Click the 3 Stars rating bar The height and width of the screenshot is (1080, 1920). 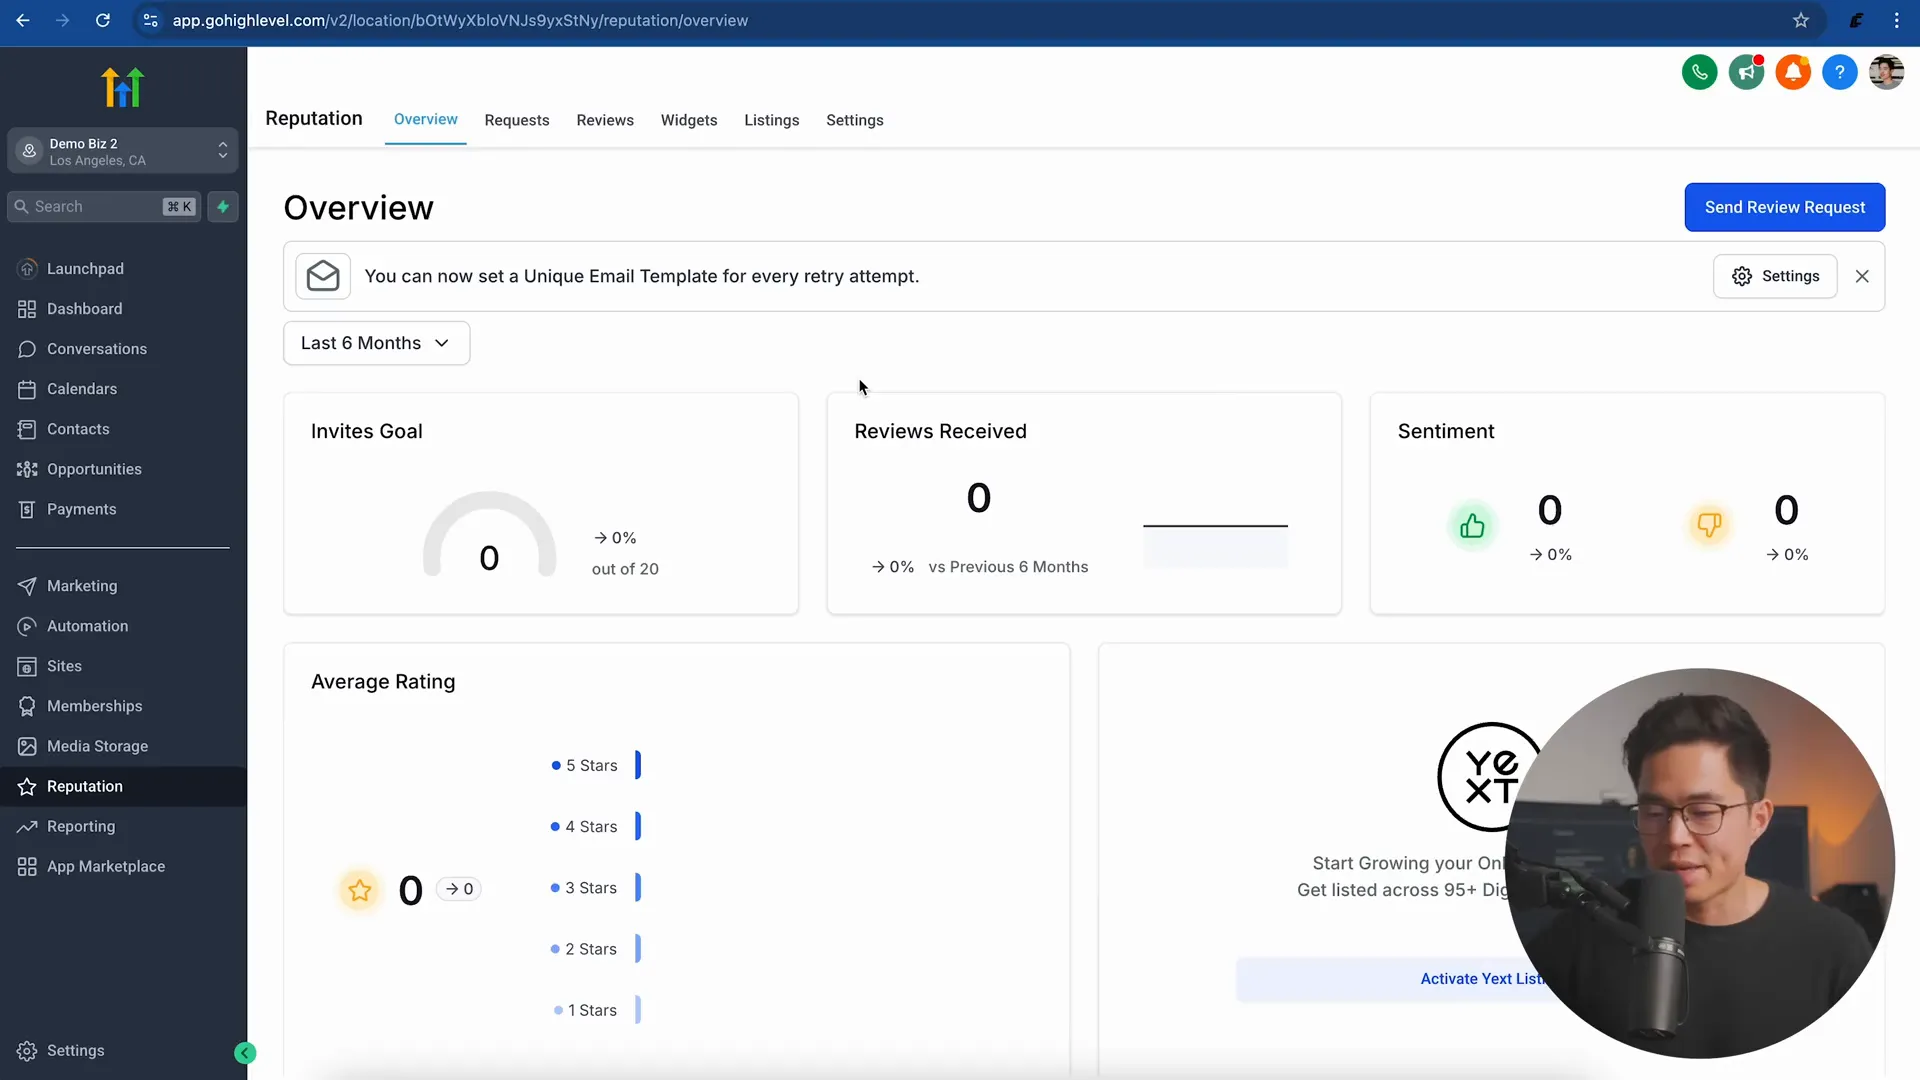(638, 888)
